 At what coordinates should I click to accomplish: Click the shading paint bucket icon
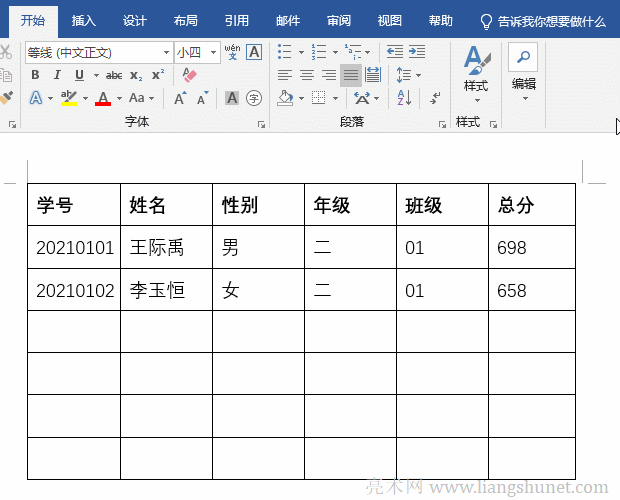click(x=285, y=98)
